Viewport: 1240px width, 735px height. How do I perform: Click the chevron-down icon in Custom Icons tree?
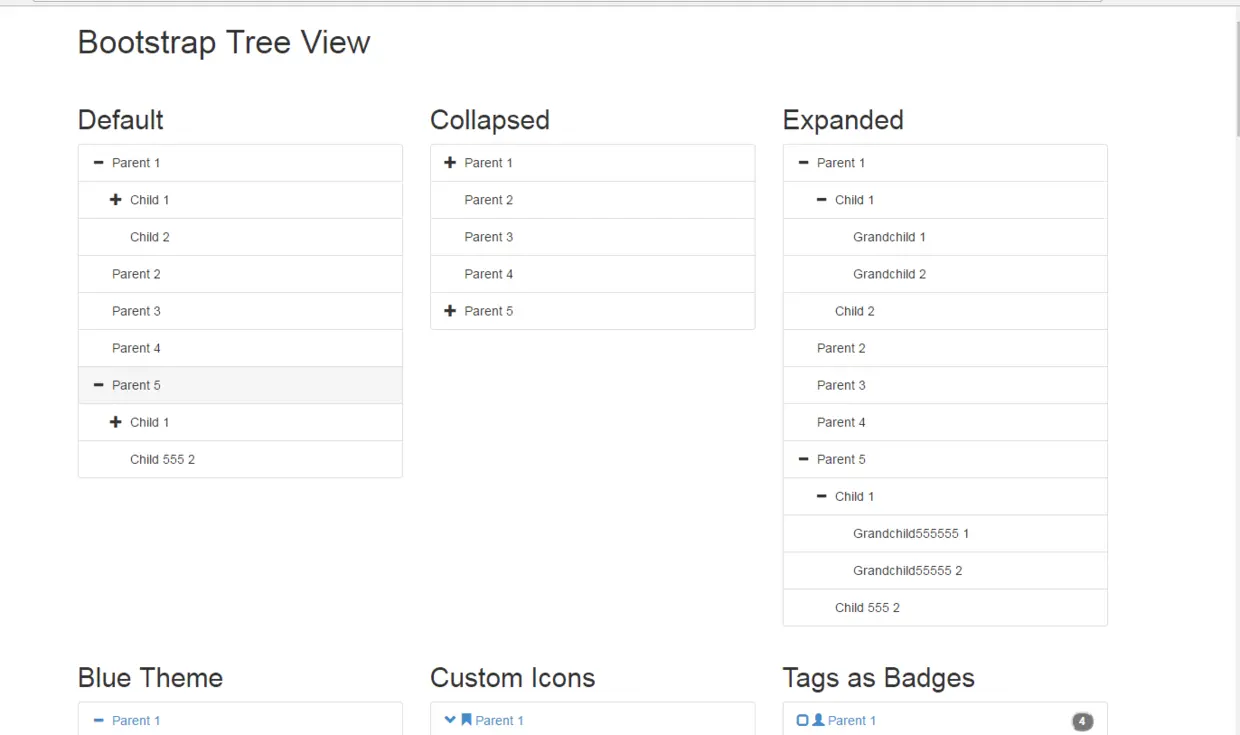tap(450, 720)
